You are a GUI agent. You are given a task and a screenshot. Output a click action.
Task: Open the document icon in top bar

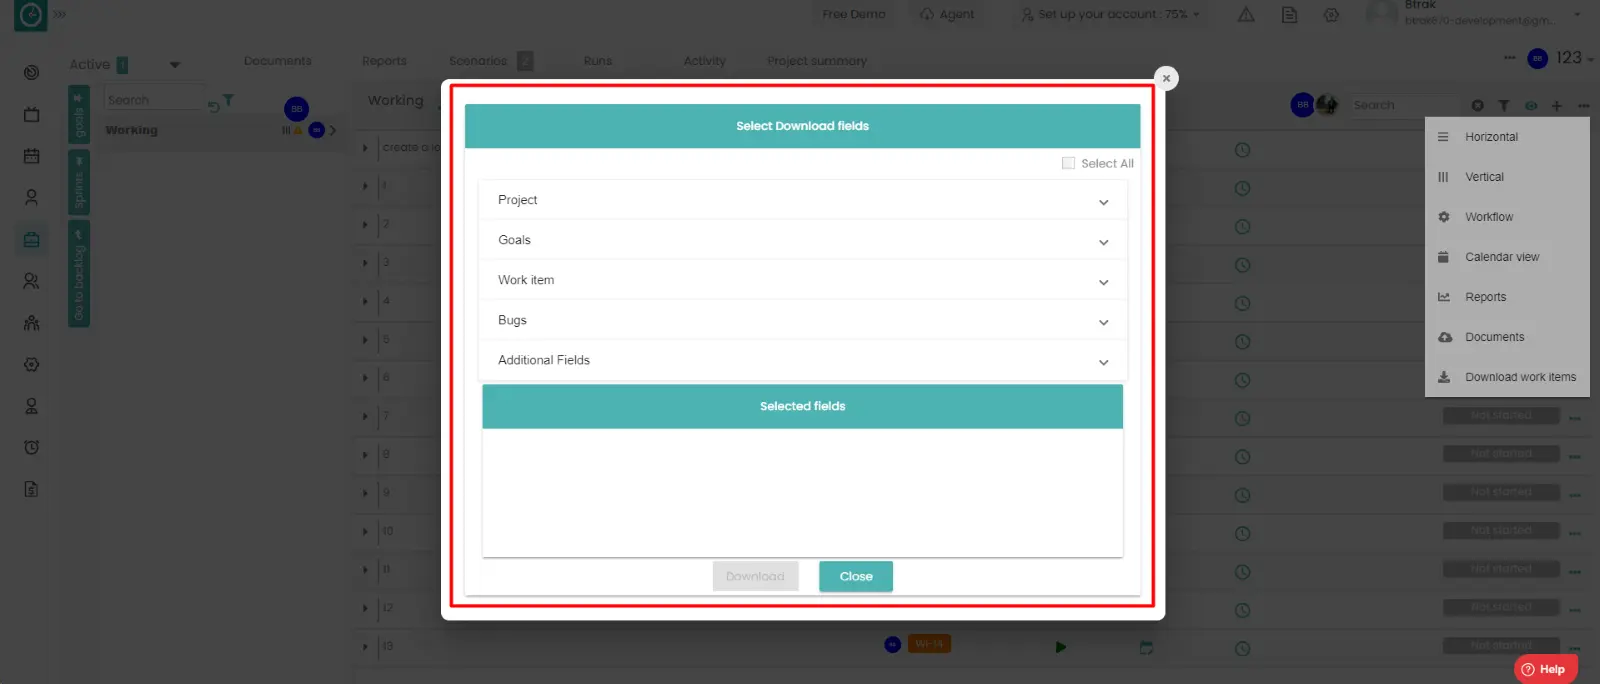pyautogui.click(x=1289, y=15)
